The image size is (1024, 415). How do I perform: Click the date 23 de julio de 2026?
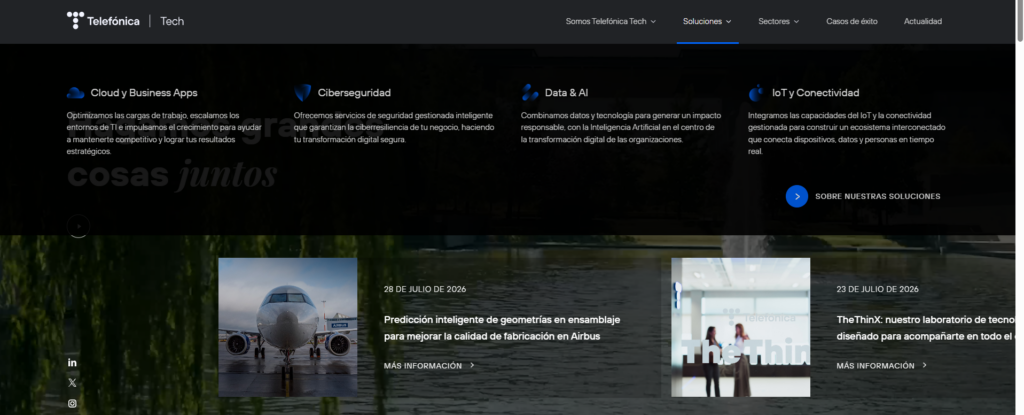tap(878, 289)
